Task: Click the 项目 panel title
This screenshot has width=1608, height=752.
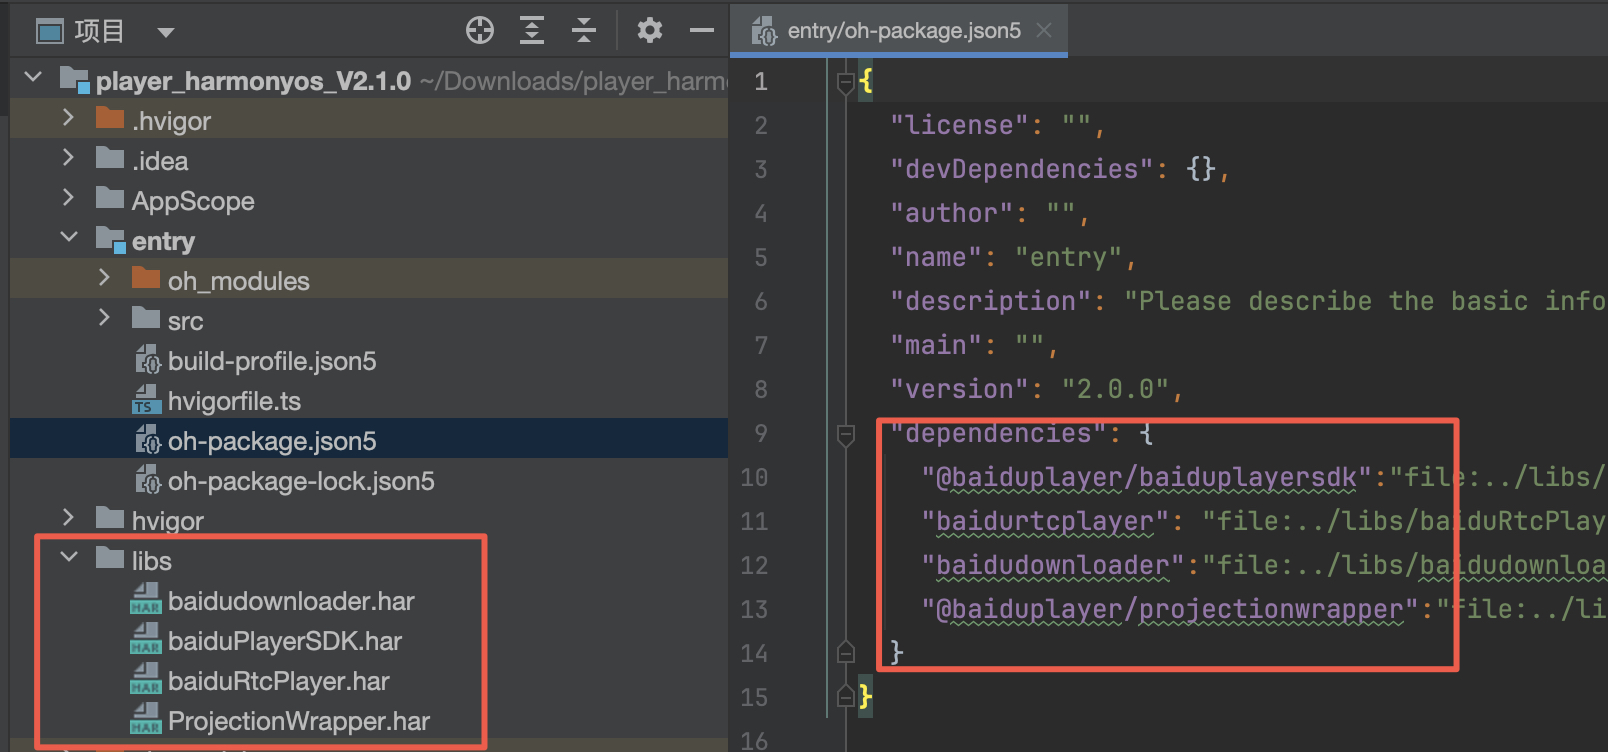Action: pos(99,31)
